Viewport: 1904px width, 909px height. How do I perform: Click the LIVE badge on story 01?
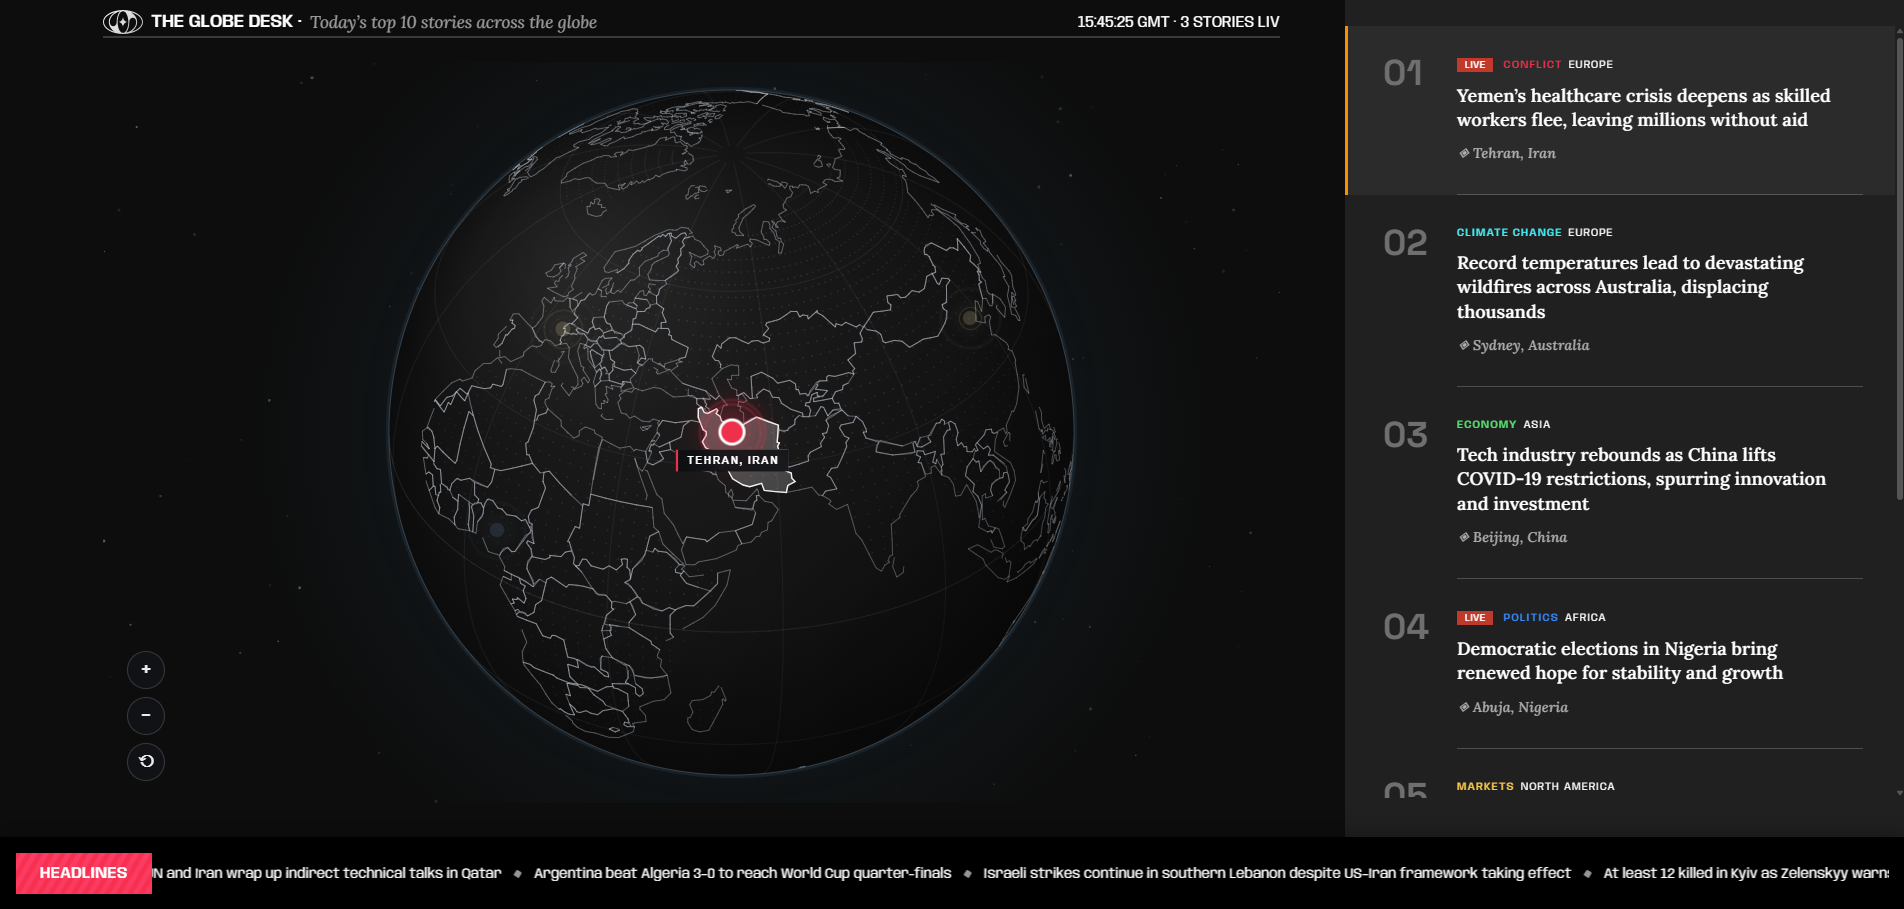pos(1475,65)
